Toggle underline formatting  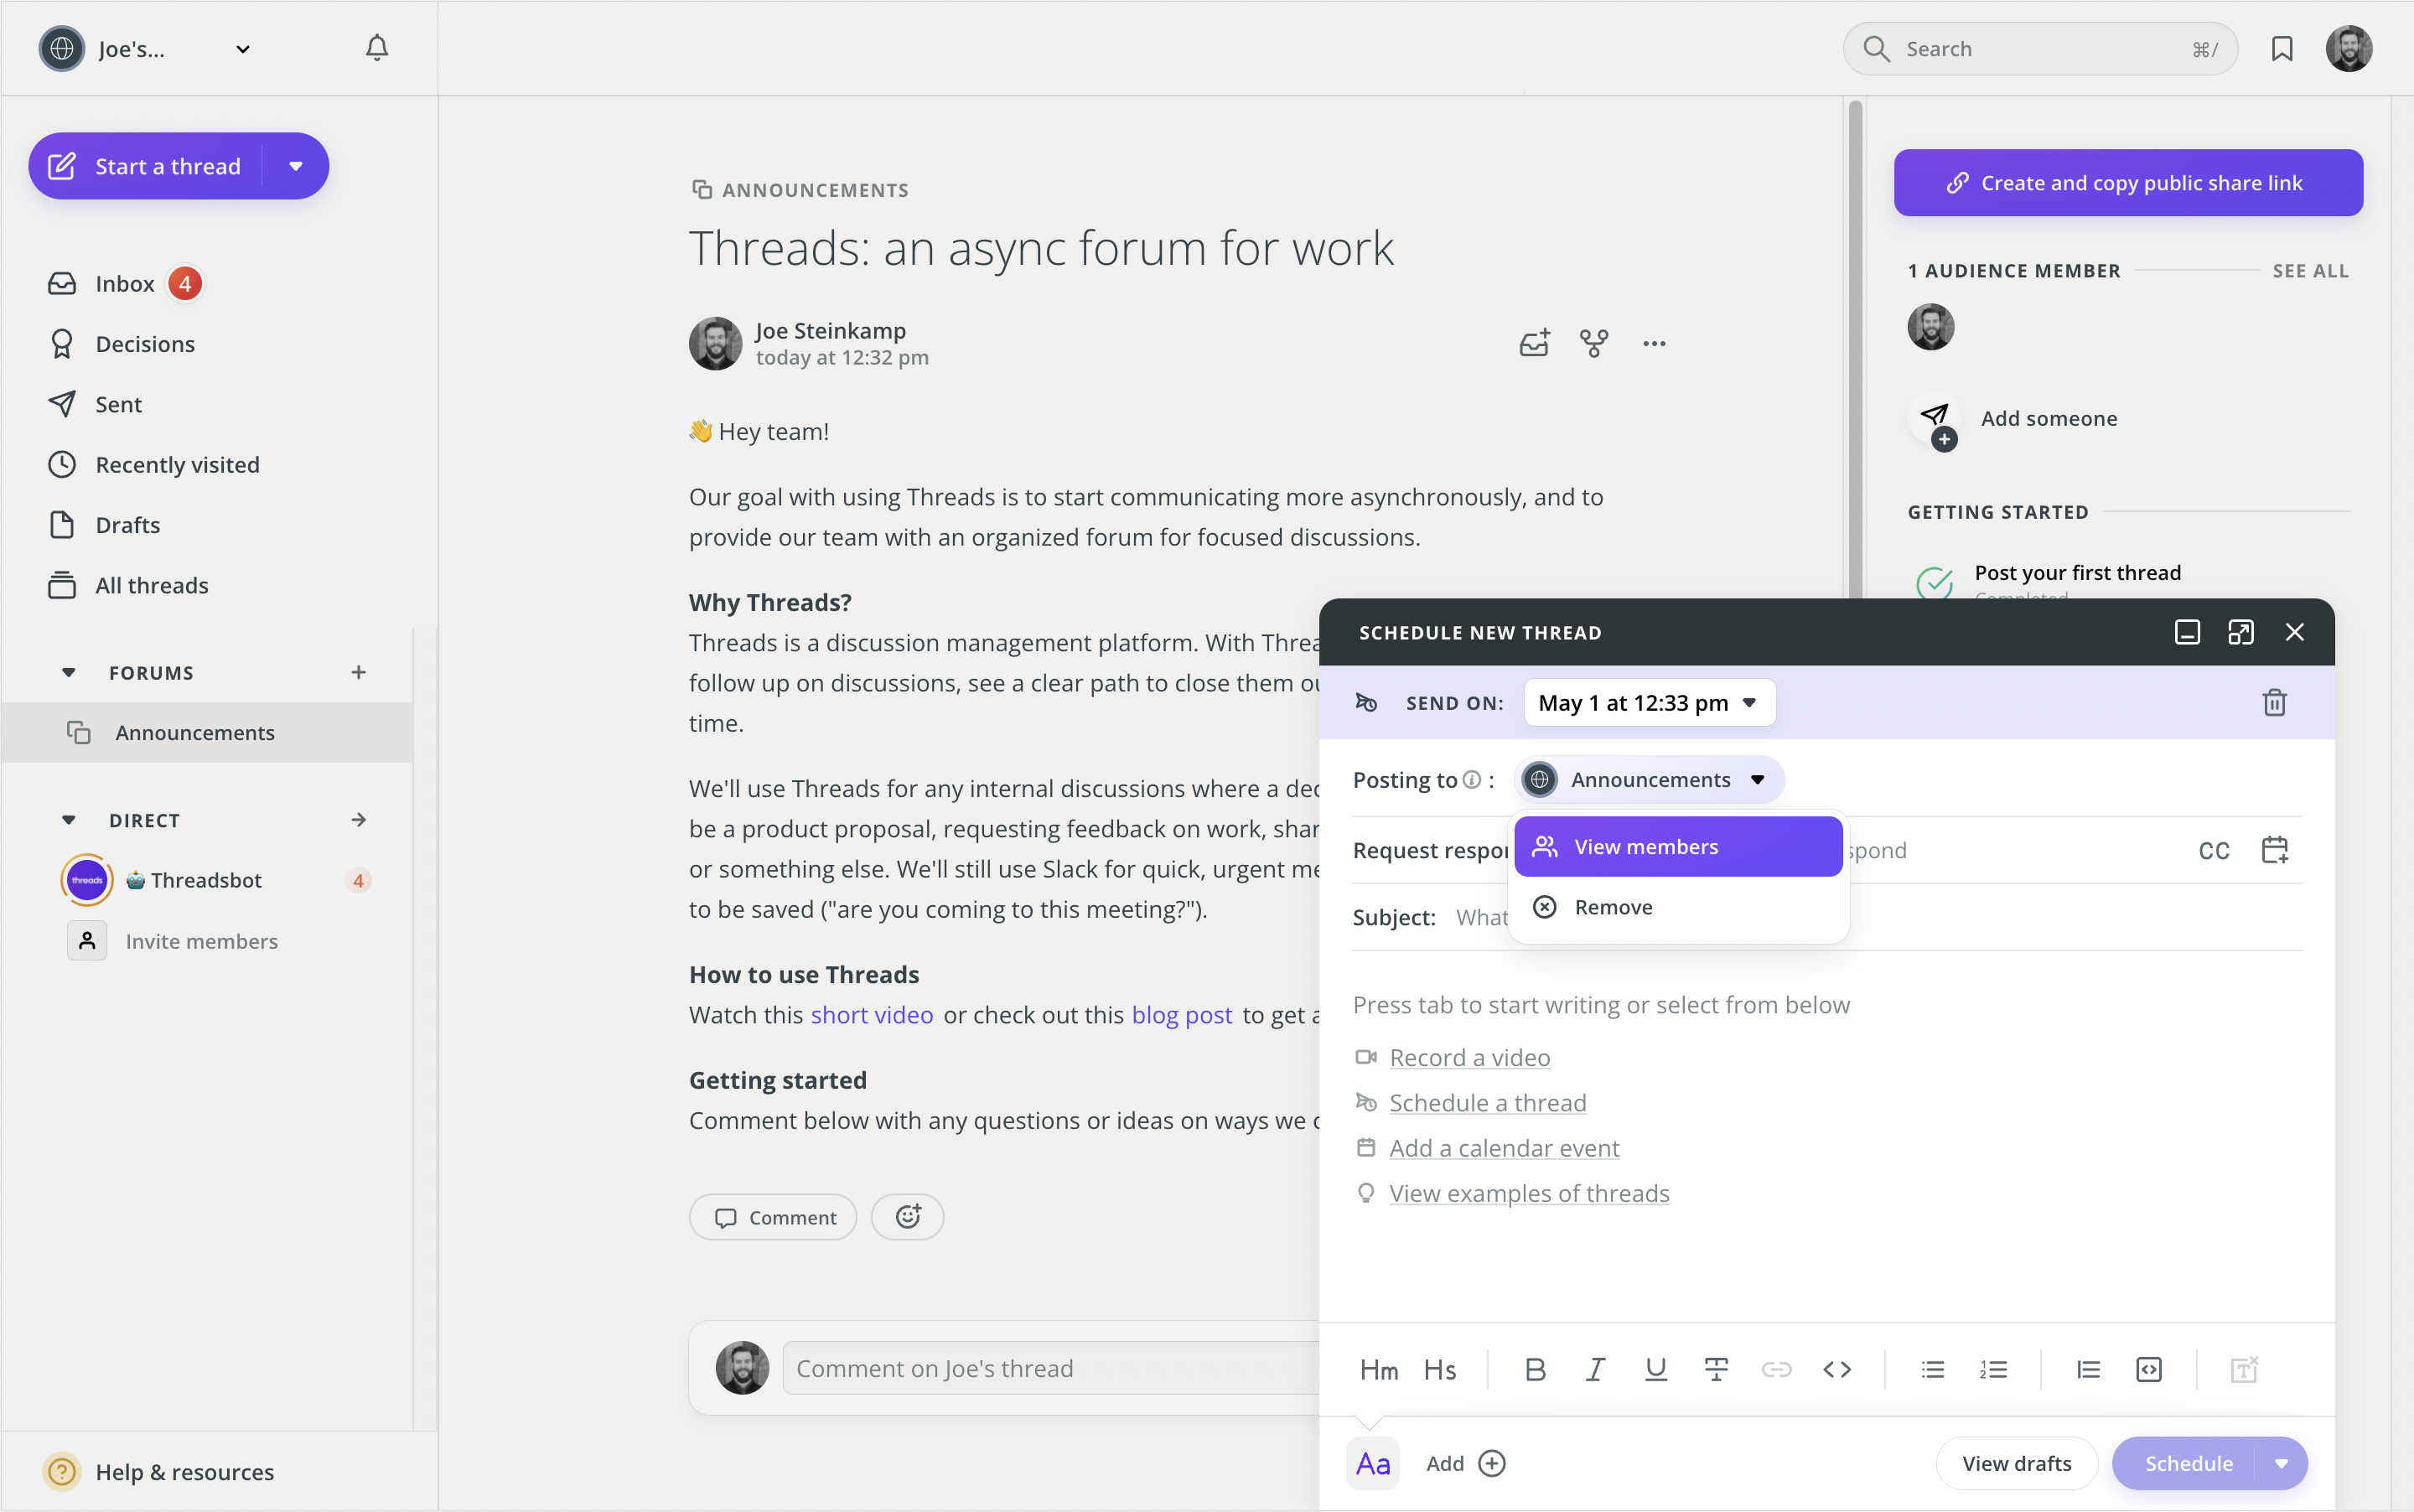(1655, 1369)
